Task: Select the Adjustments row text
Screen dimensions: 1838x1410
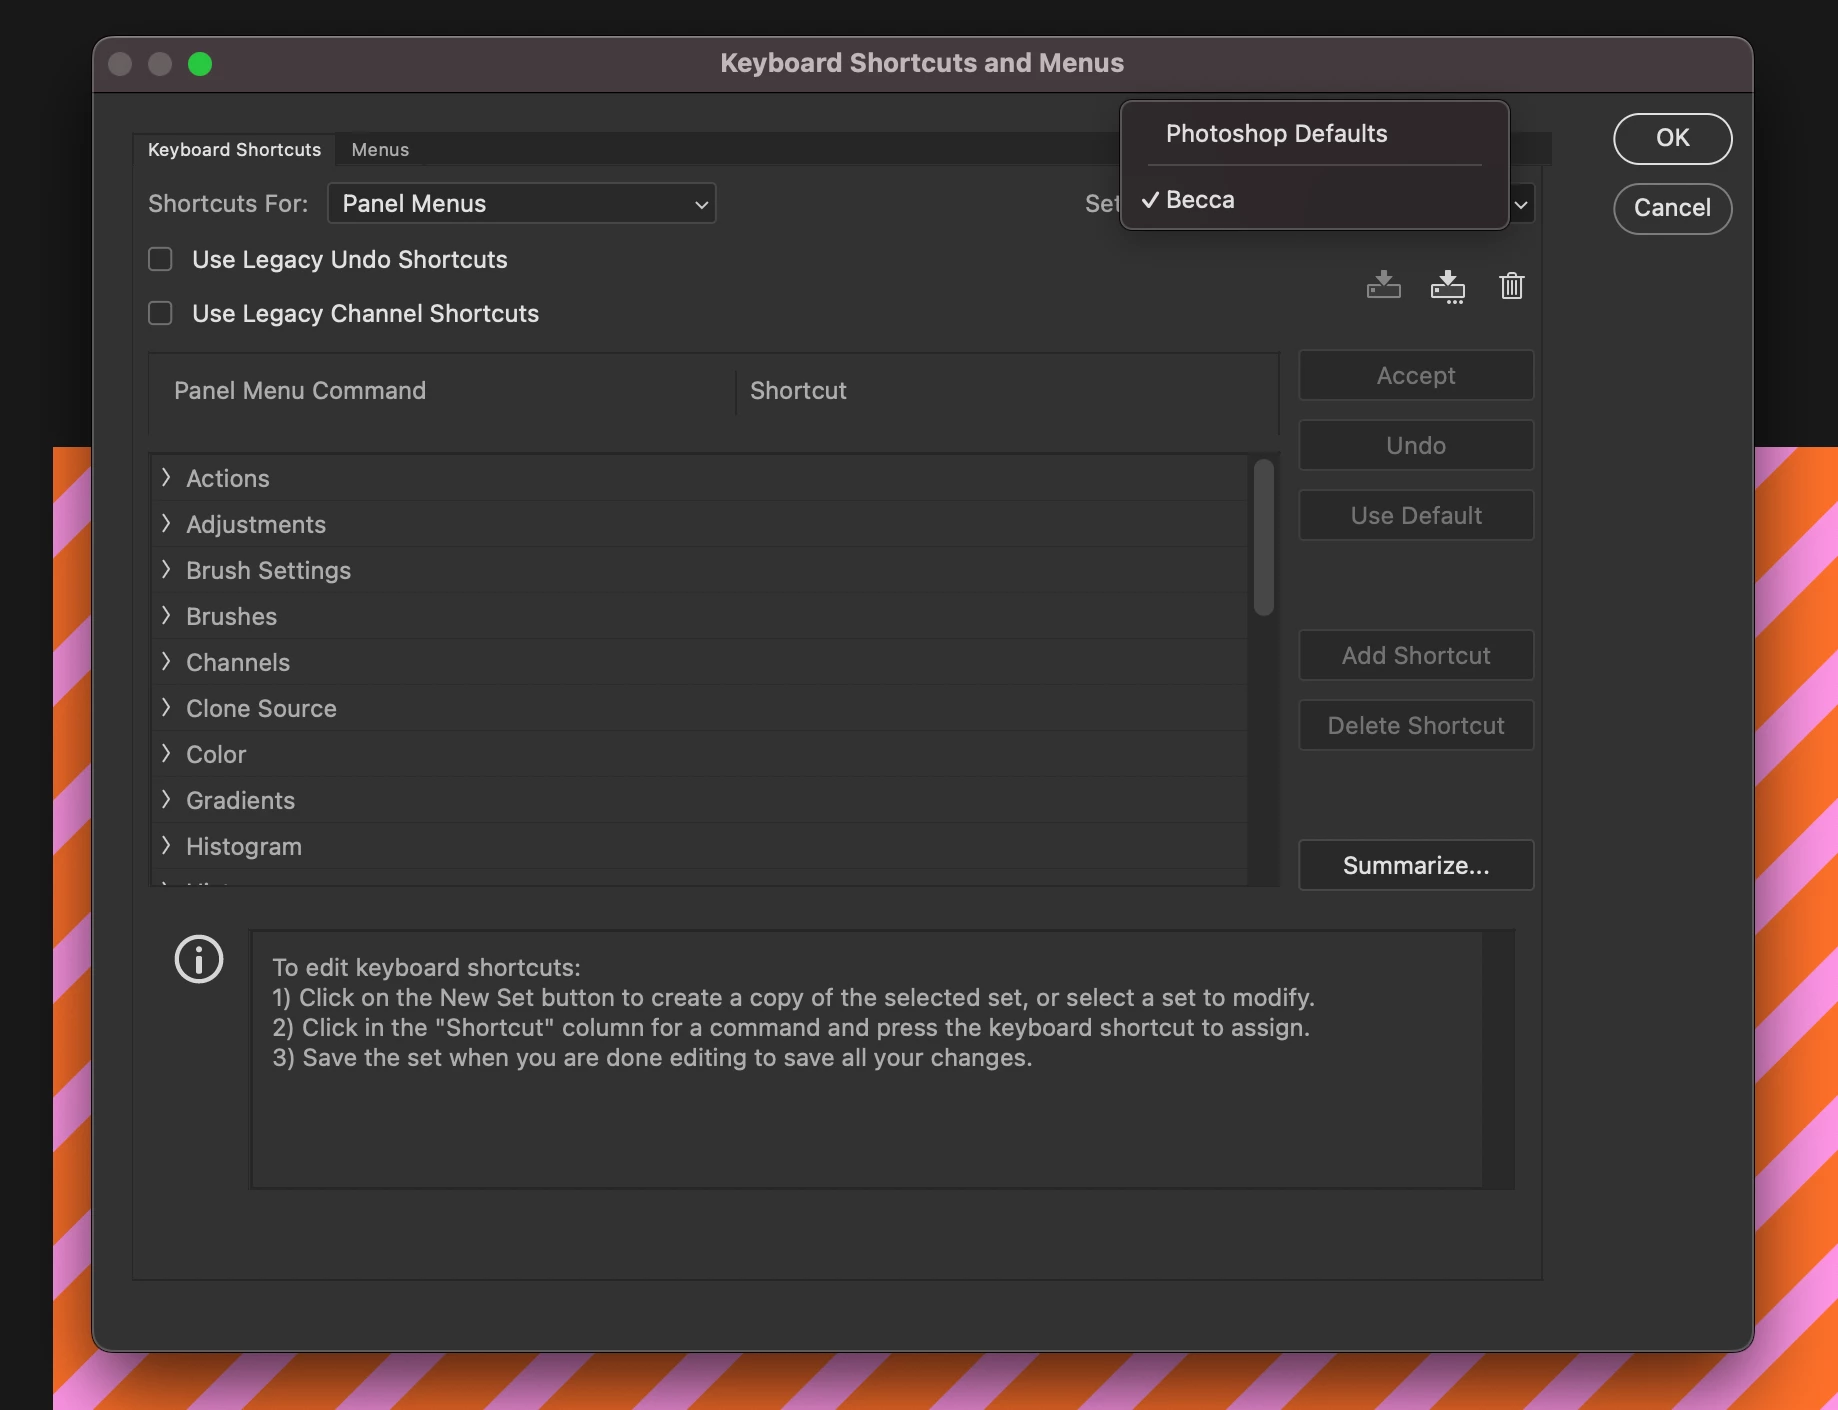Action: click(x=256, y=525)
